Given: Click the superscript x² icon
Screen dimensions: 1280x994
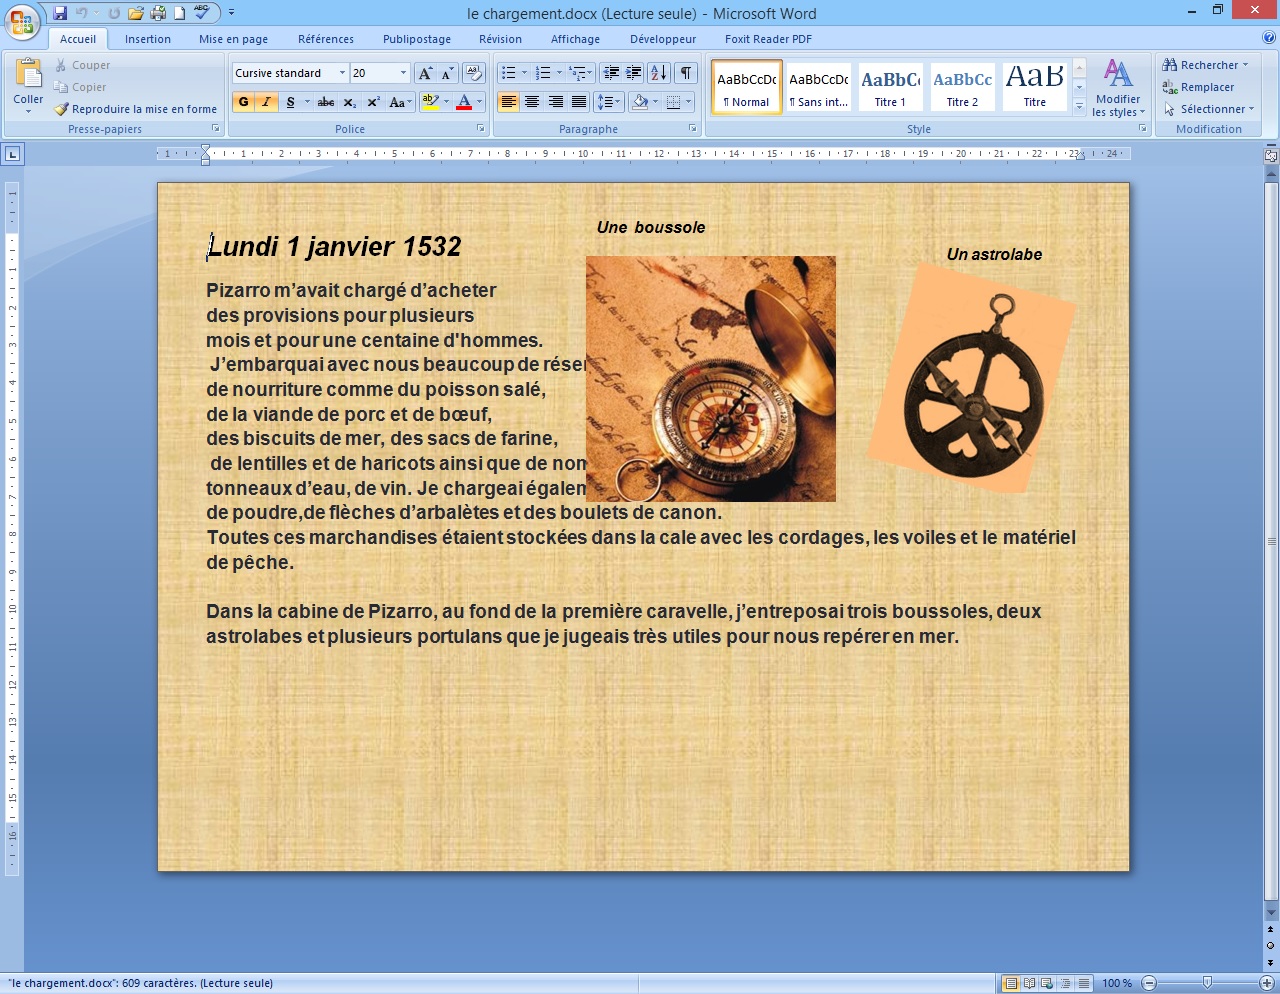Looking at the screenshot, I should pos(373,102).
